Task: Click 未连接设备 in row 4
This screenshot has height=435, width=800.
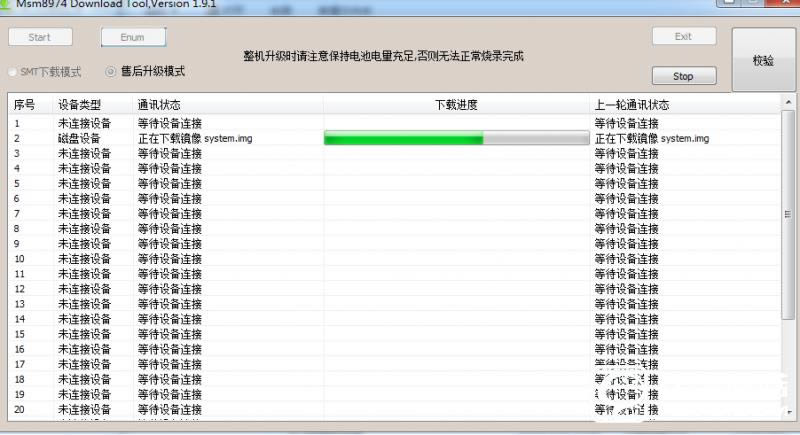Action: [x=84, y=169]
